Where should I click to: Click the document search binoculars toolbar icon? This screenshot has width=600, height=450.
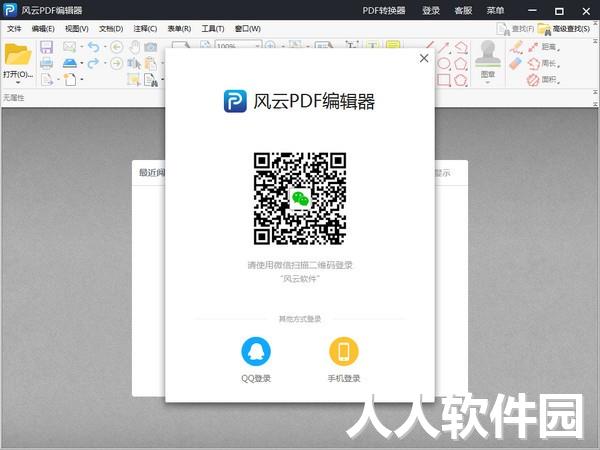click(151, 80)
